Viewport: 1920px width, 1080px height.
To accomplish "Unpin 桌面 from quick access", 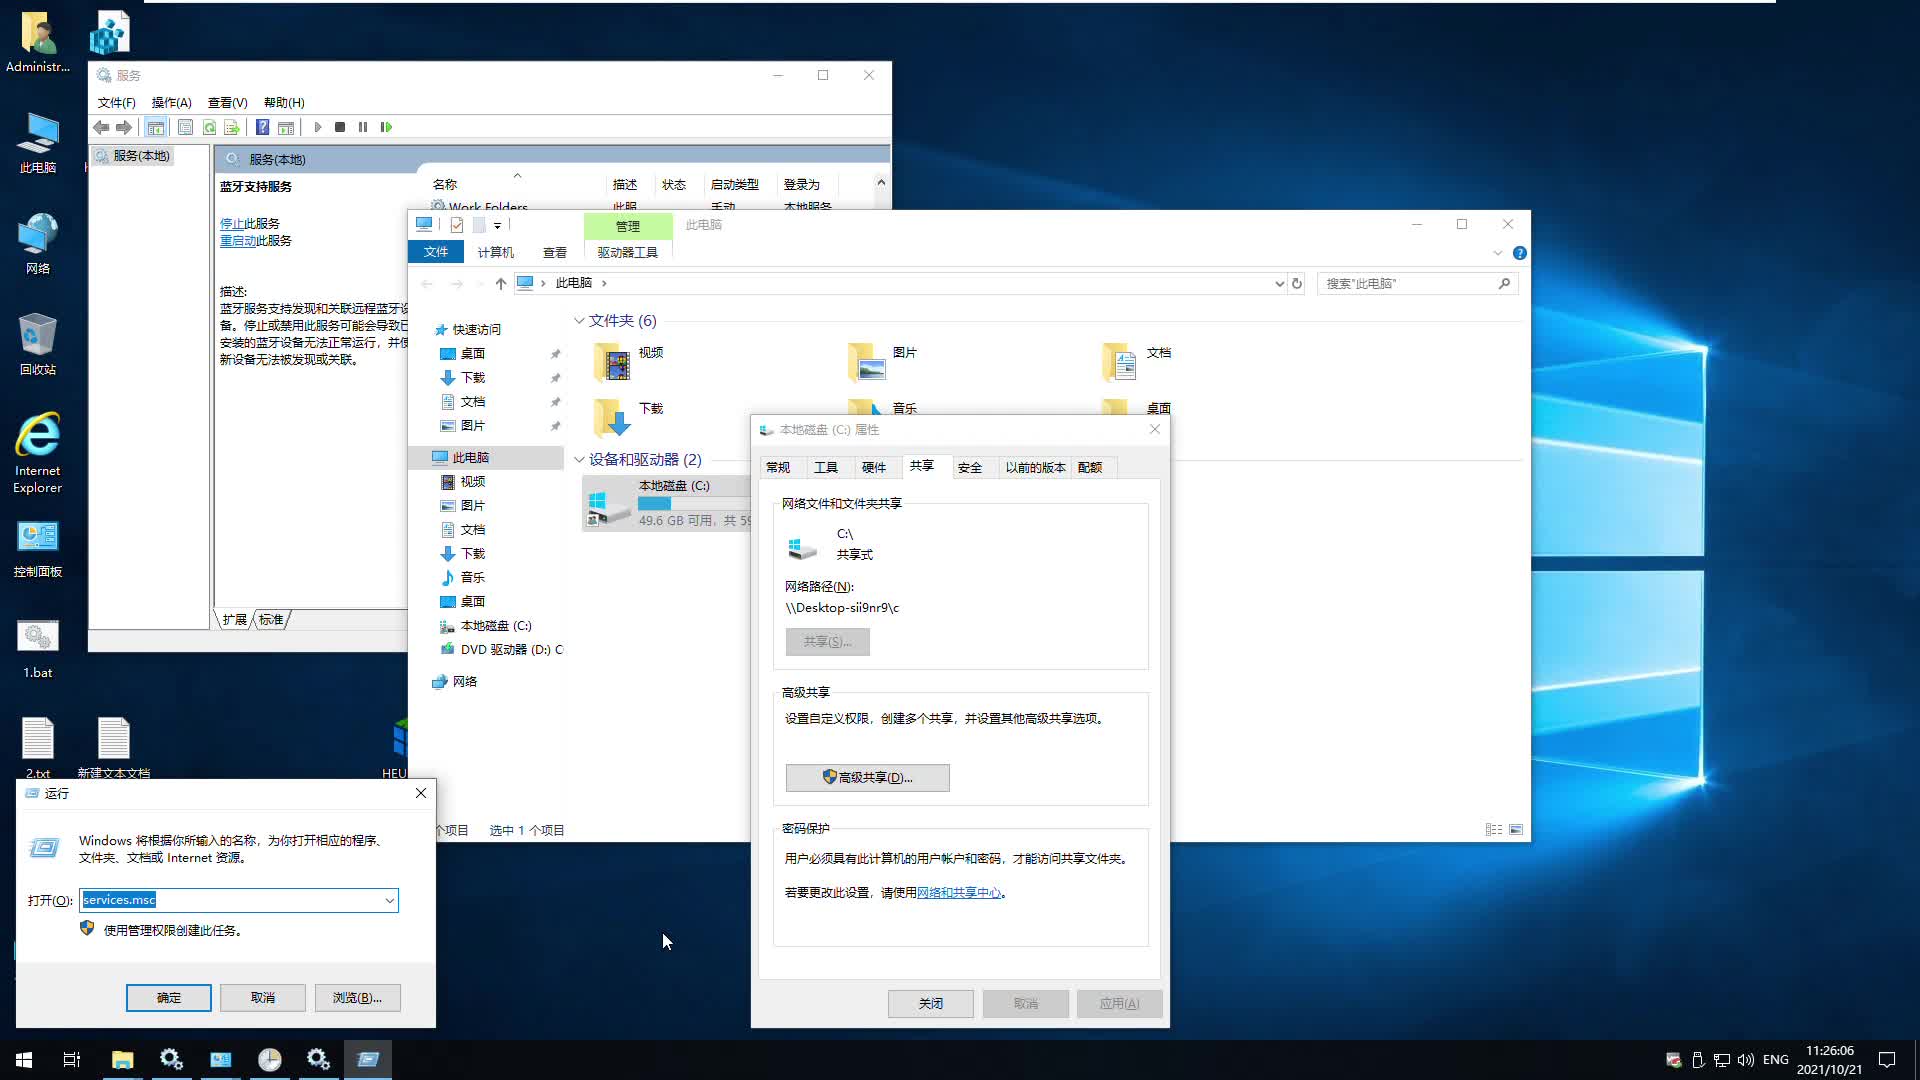I will pos(556,353).
